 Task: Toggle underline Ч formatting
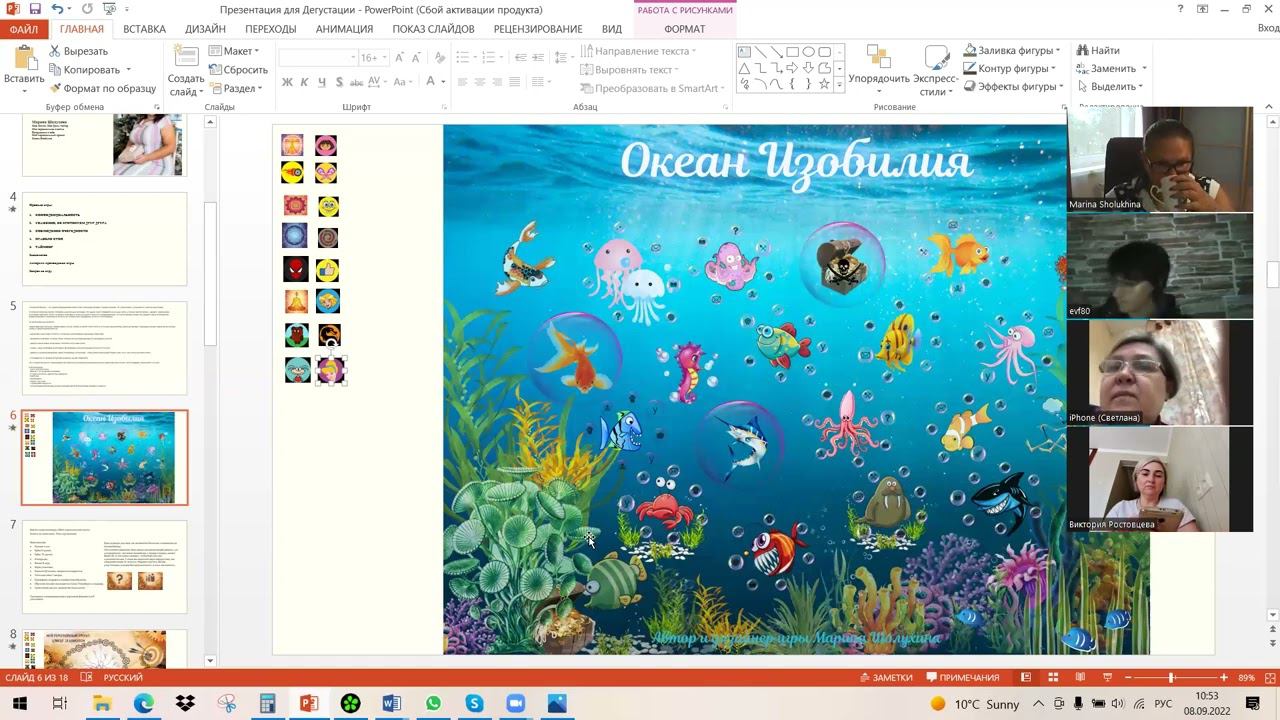[321, 82]
